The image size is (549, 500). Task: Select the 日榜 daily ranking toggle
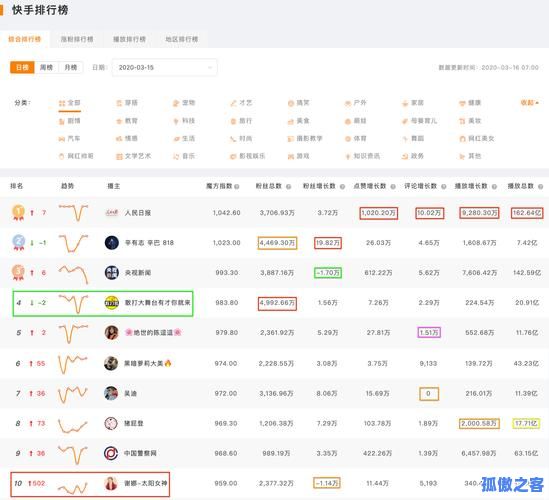[x=22, y=67]
